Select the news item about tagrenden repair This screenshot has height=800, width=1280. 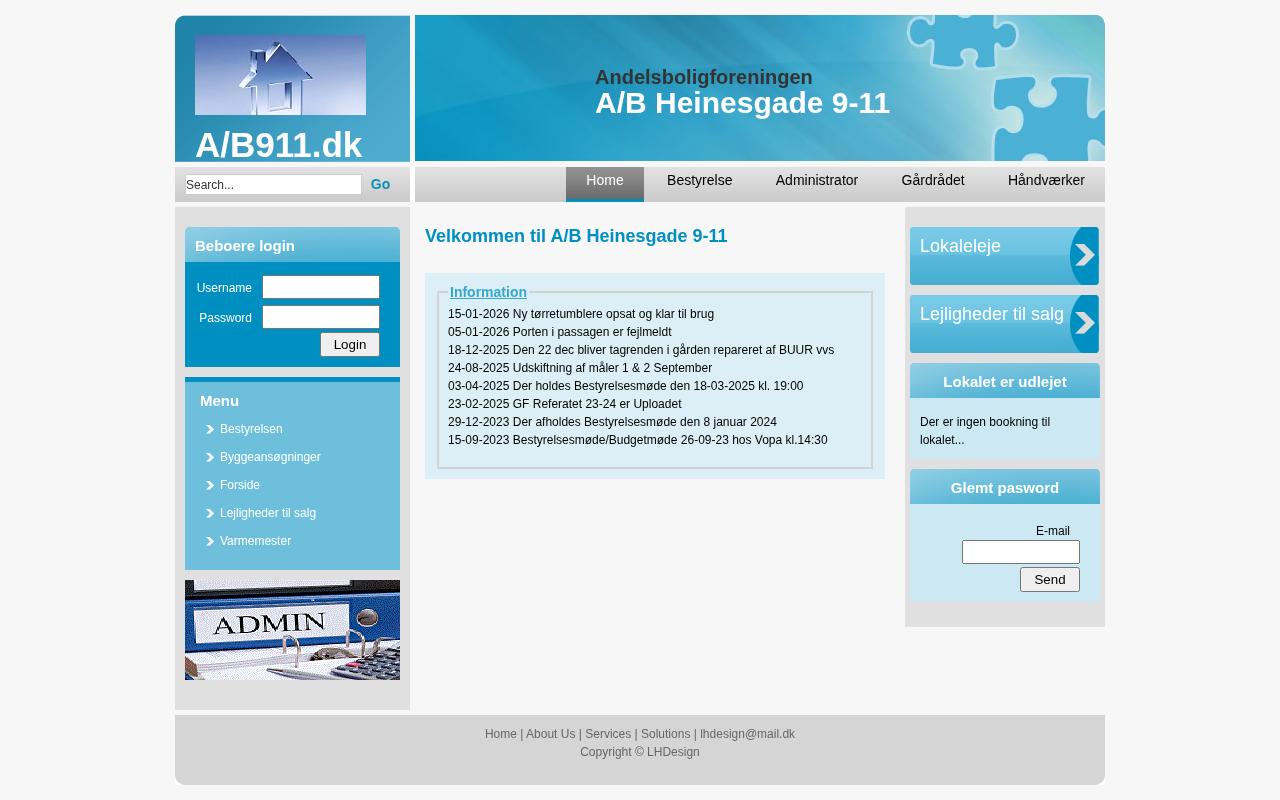[641, 350]
